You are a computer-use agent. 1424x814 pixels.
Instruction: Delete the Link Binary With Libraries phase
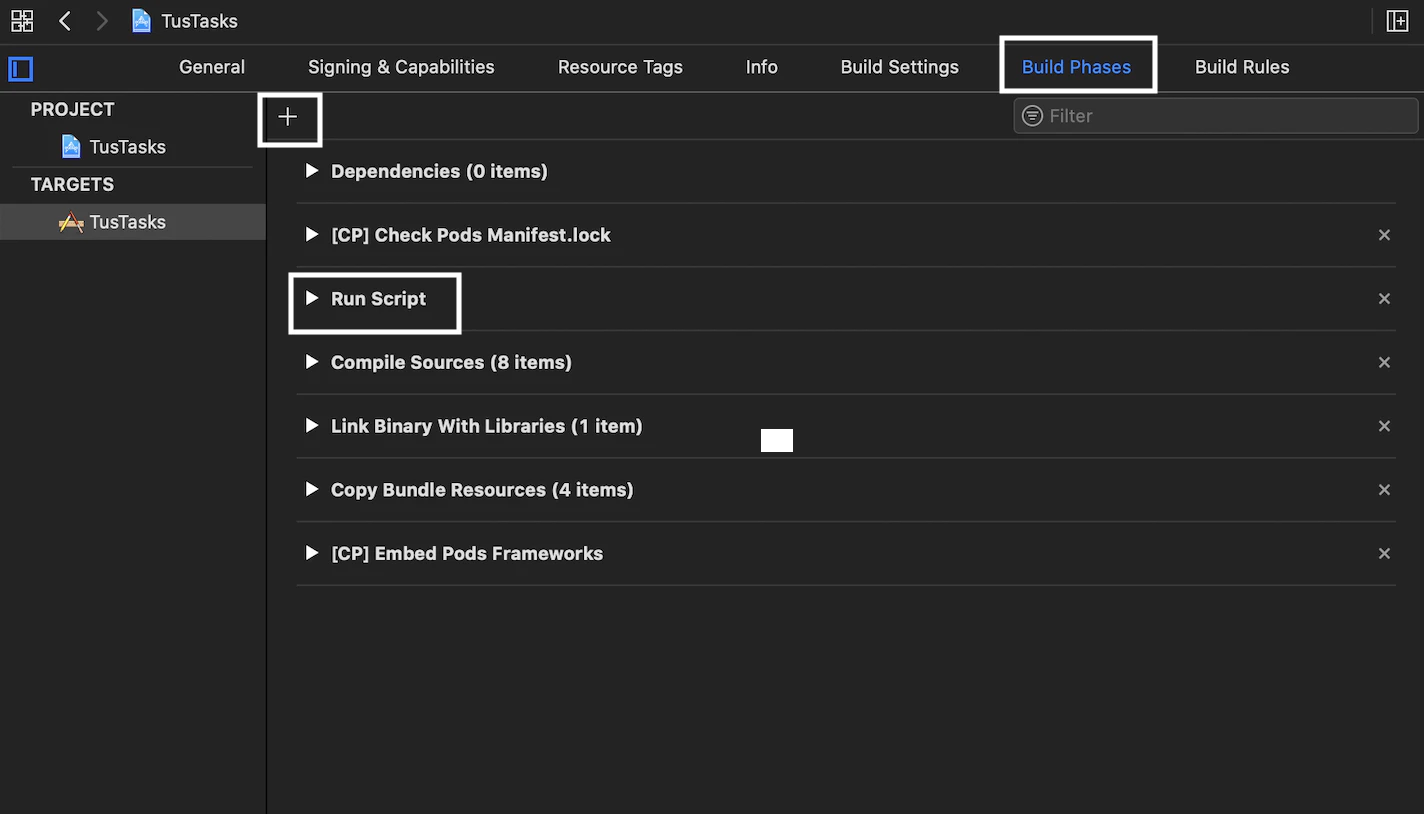click(x=1384, y=426)
